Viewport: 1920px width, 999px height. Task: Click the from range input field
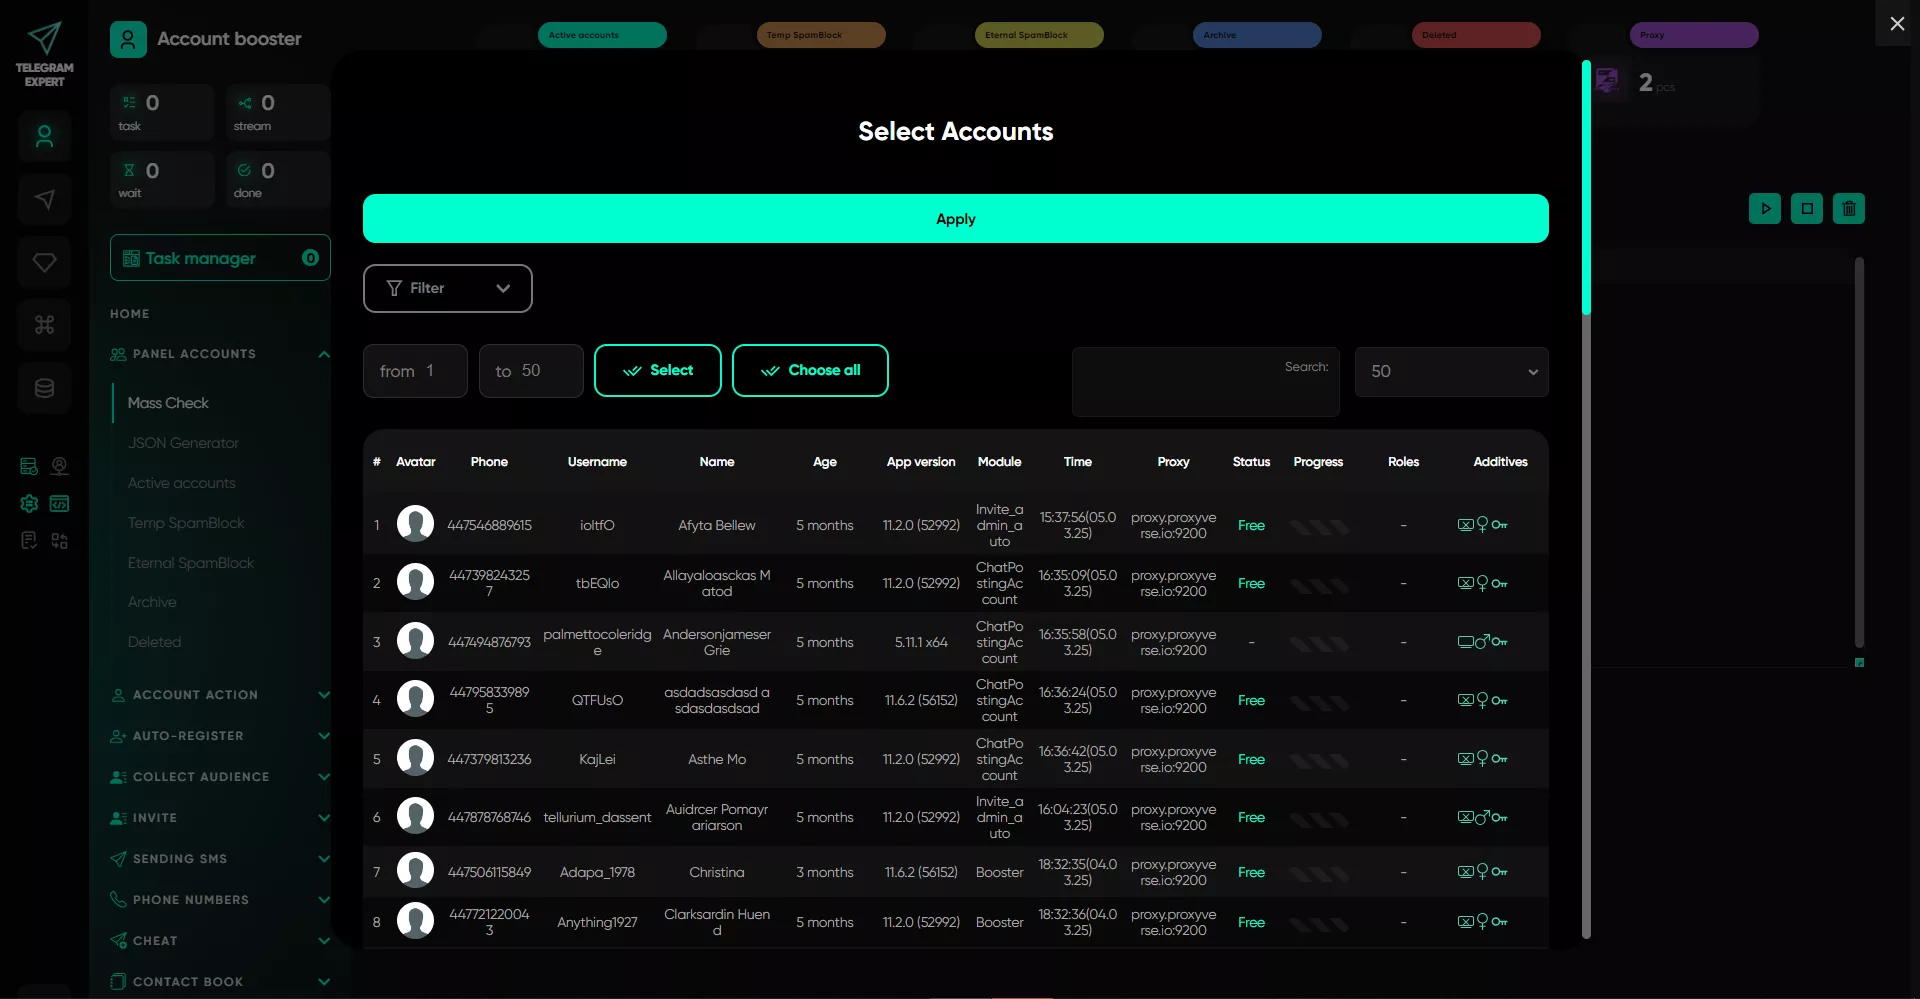415,371
